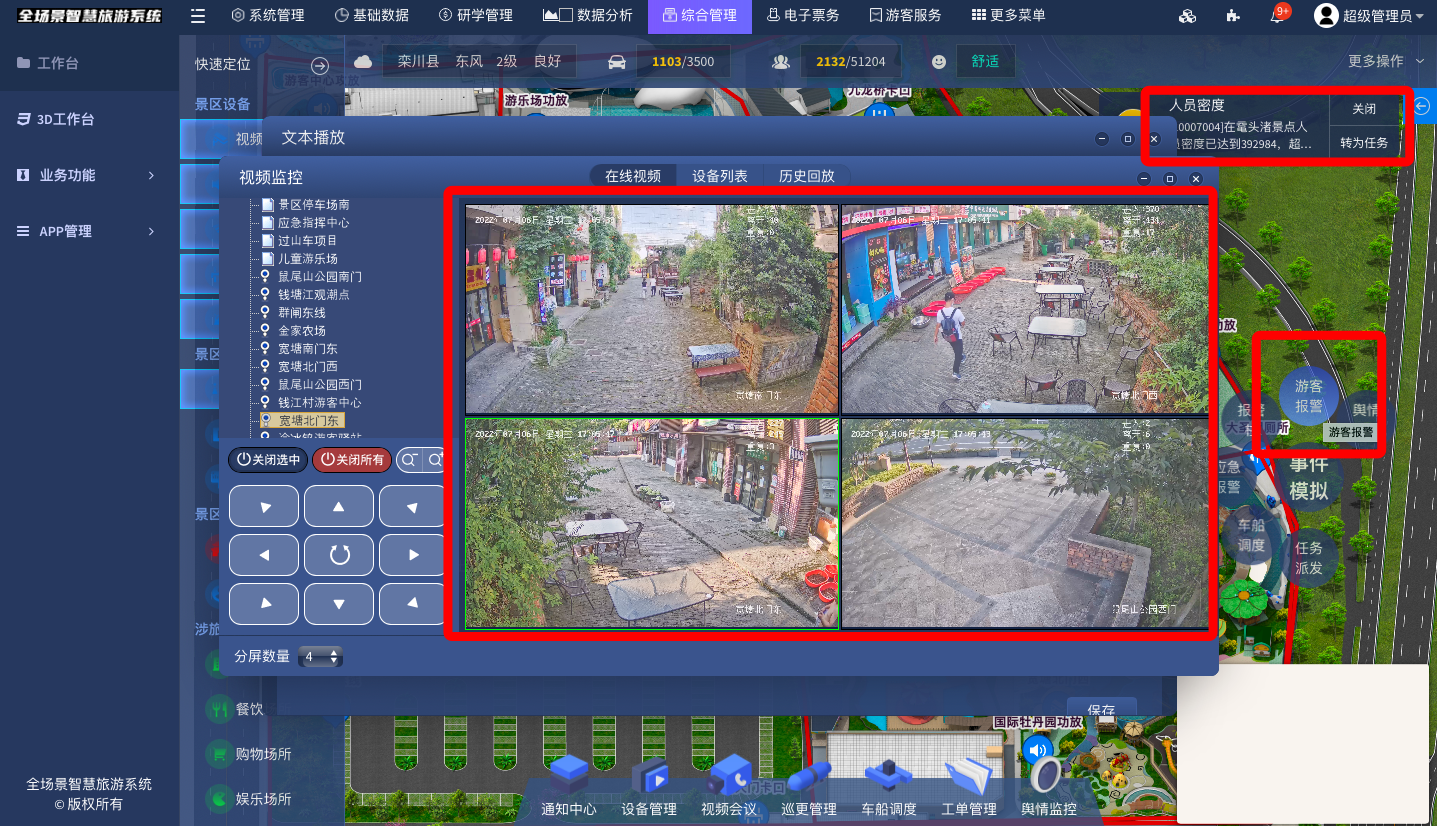Switch to the 在线视频 tab
Screen dimensions: 1437x826
click(x=633, y=176)
